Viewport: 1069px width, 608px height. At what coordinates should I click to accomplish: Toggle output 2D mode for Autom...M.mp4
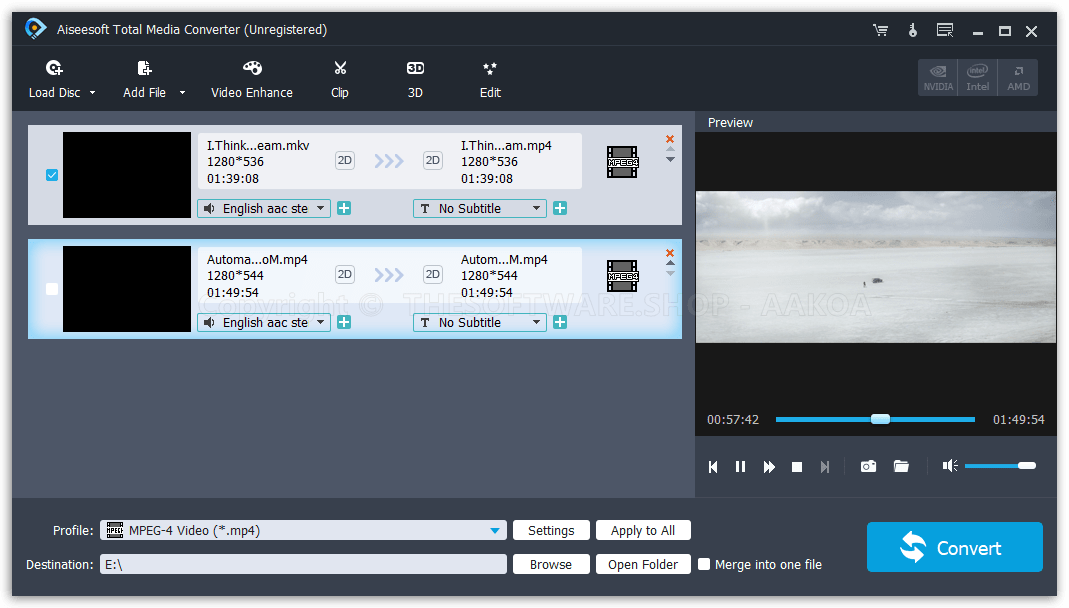click(433, 275)
